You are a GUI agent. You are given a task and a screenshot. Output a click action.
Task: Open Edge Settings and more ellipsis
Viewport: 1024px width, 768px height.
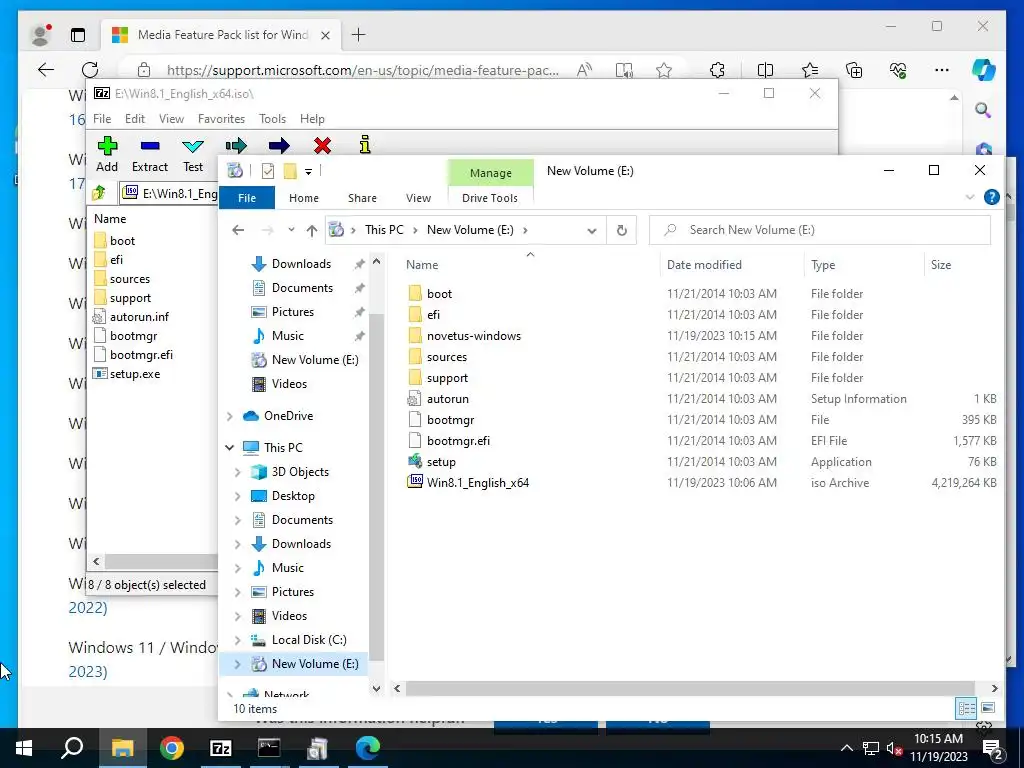pos(942,70)
